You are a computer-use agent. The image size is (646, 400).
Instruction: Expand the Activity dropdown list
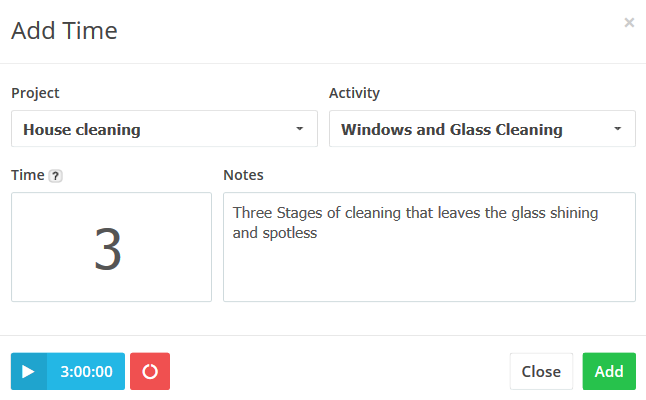pos(482,129)
